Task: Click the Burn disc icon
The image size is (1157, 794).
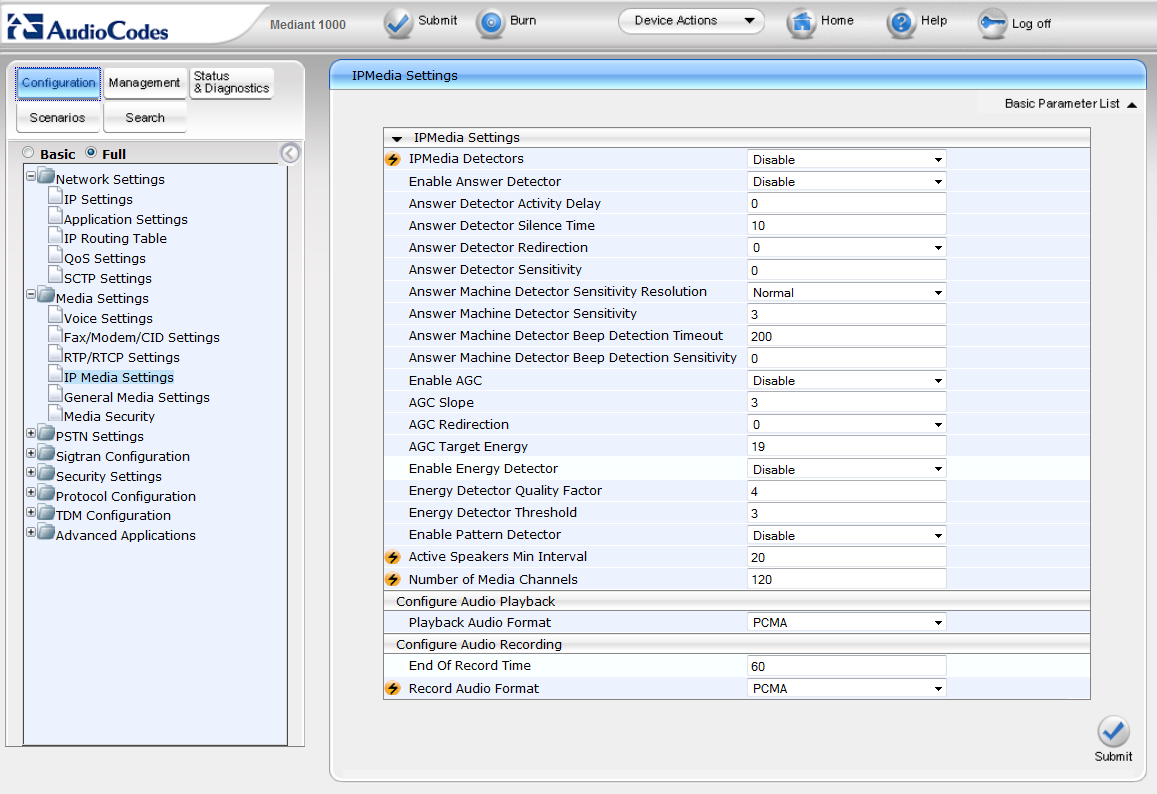Action: pyautogui.click(x=490, y=23)
